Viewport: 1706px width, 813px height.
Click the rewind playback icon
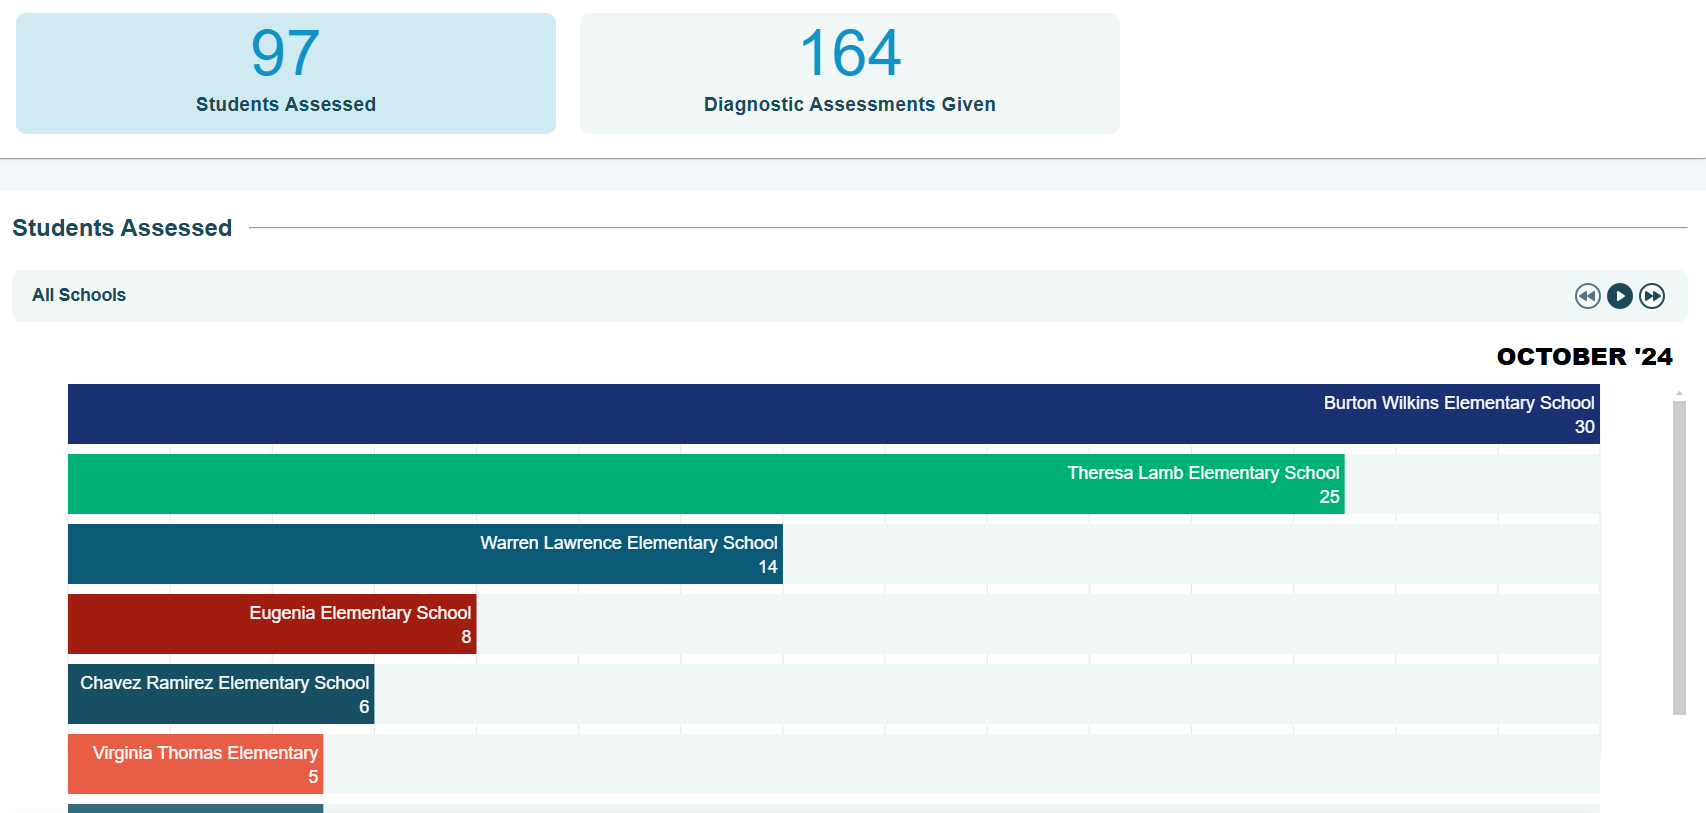point(1587,296)
